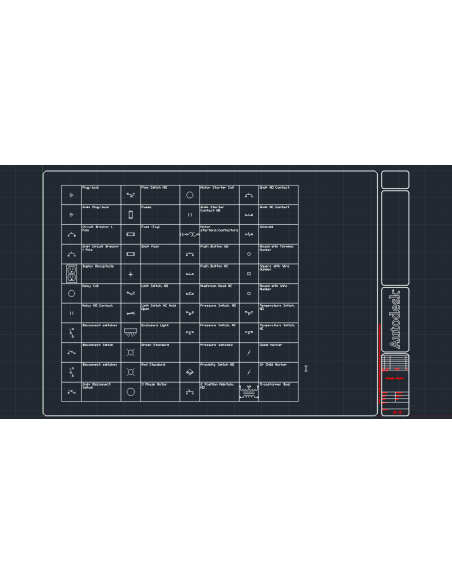The width and height of the screenshot is (452, 584).
Task: Select the Temperature Switch NC symbol
Action: (x=249, y=332)
